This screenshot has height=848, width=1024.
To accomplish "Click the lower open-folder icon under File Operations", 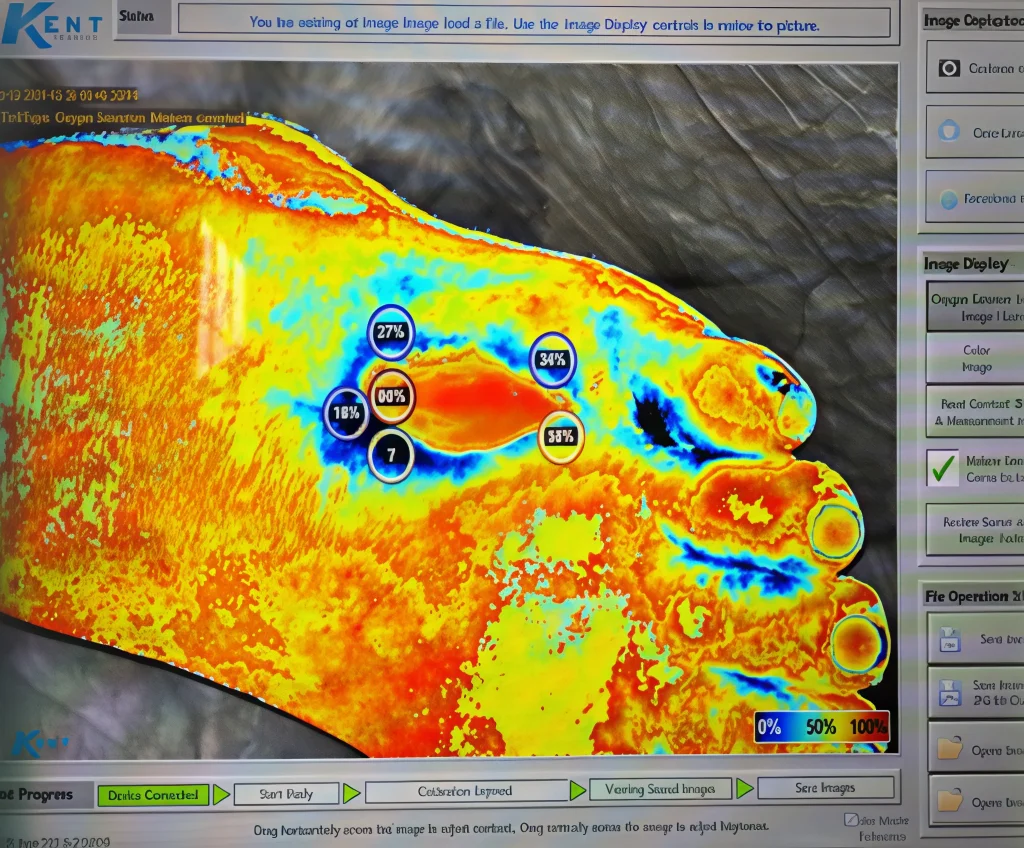I will pyautogui.click(x=949, y=800).
